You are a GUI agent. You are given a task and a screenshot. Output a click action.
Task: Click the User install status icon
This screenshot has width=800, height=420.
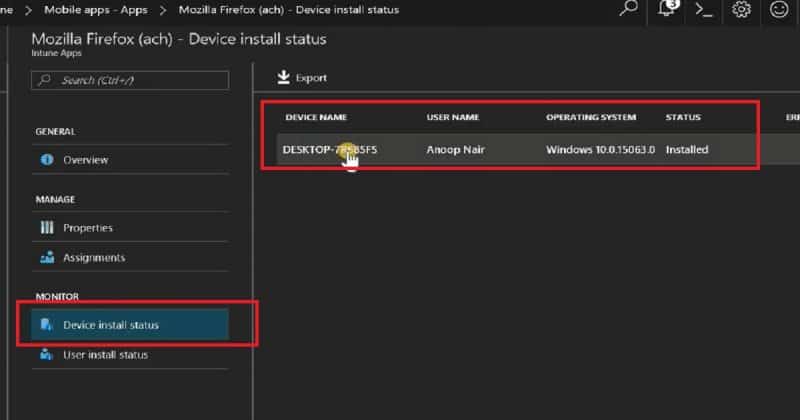pyautogui.click(x=46, y=354)
